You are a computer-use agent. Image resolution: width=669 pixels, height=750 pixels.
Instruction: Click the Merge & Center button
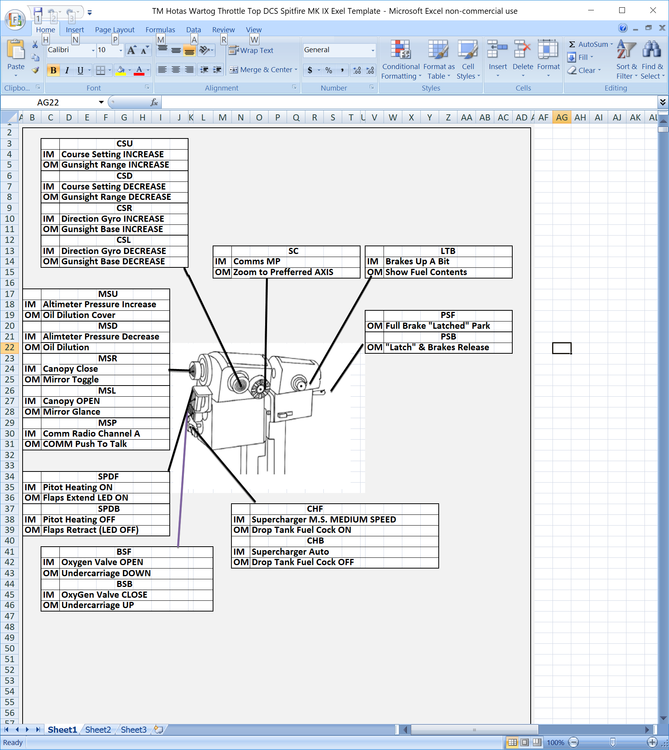(262, 70)
